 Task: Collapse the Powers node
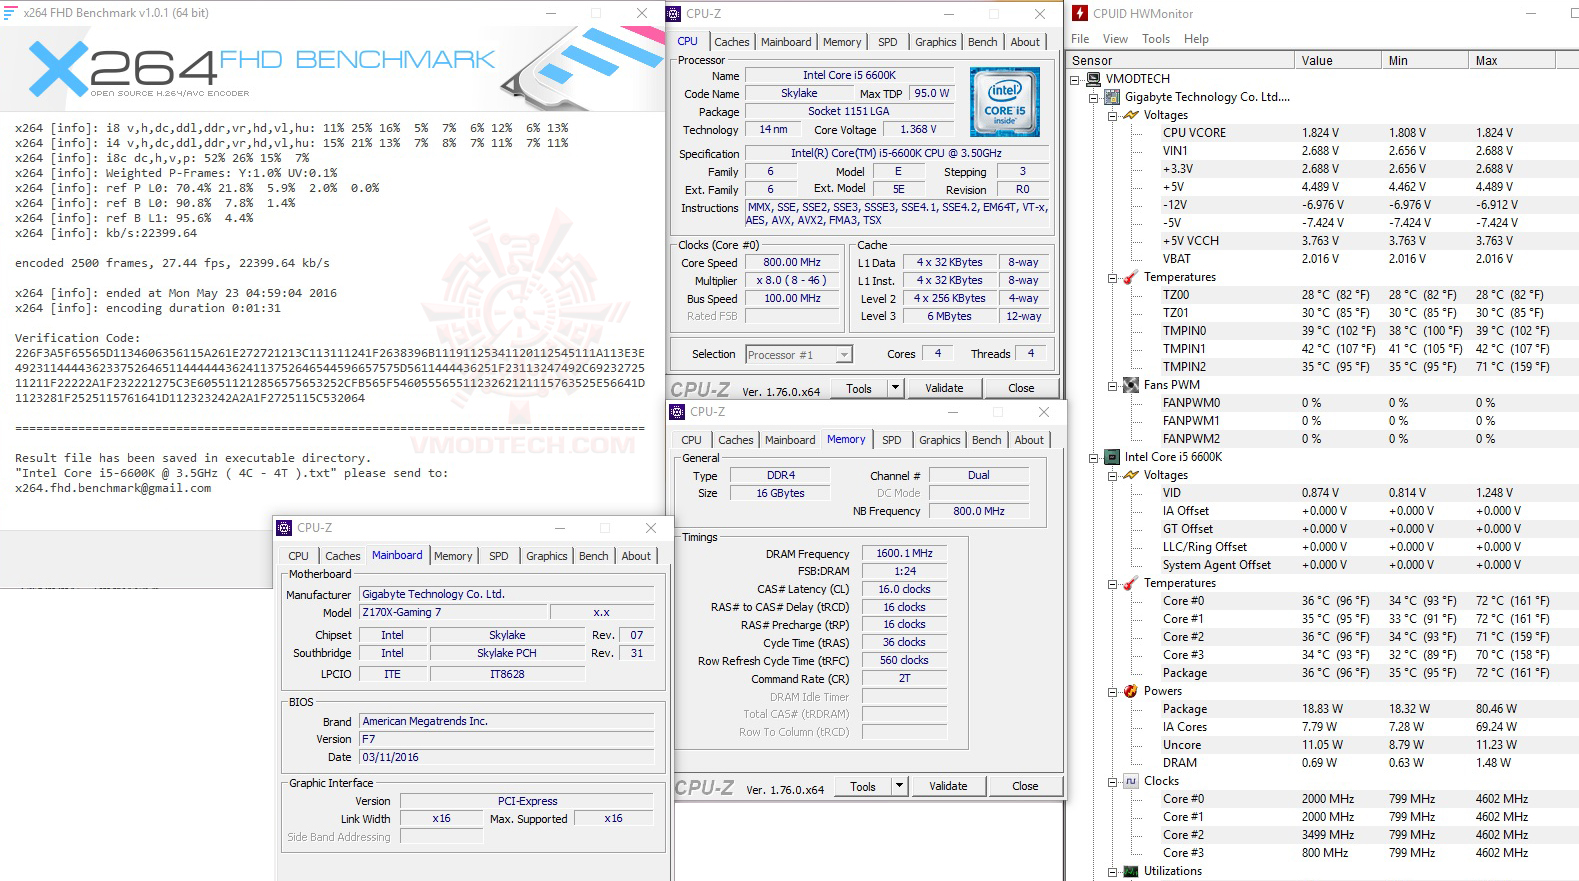pyautogui.click(x=1113, y=691)
